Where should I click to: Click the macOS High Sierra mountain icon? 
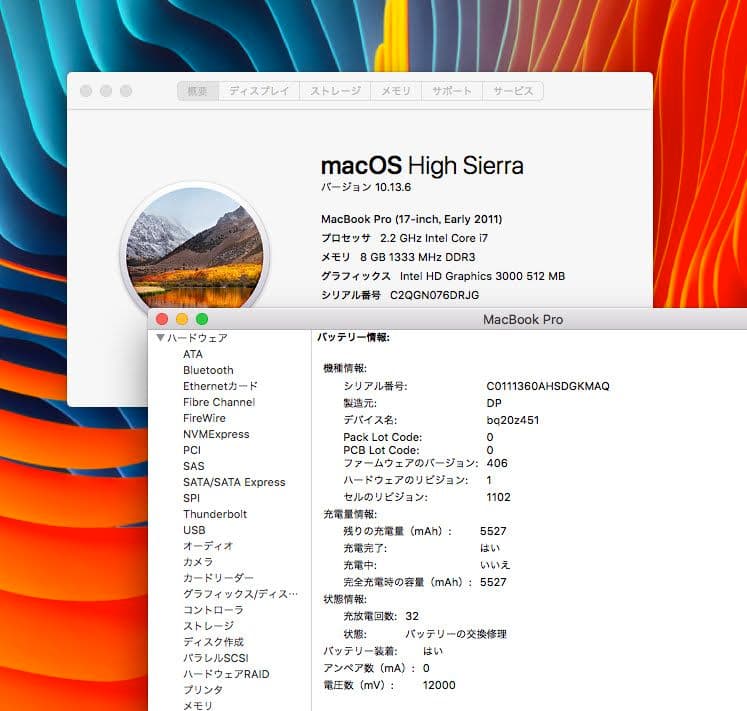point(194,248)
